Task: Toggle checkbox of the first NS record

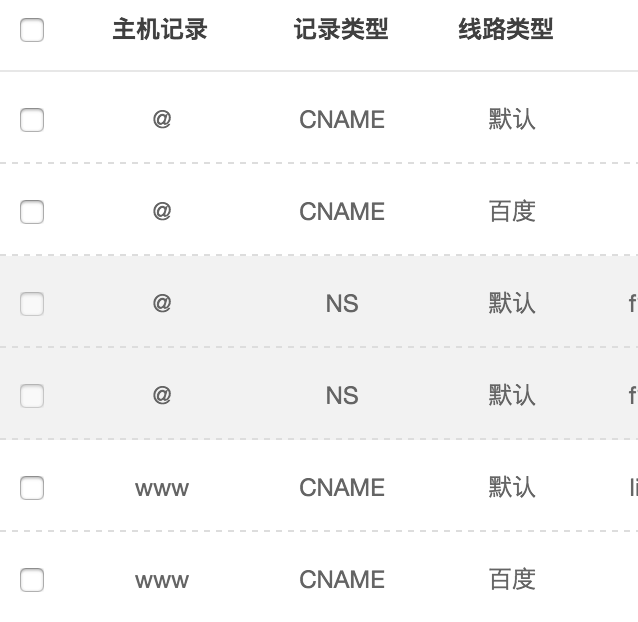Action: click(32, 304)
